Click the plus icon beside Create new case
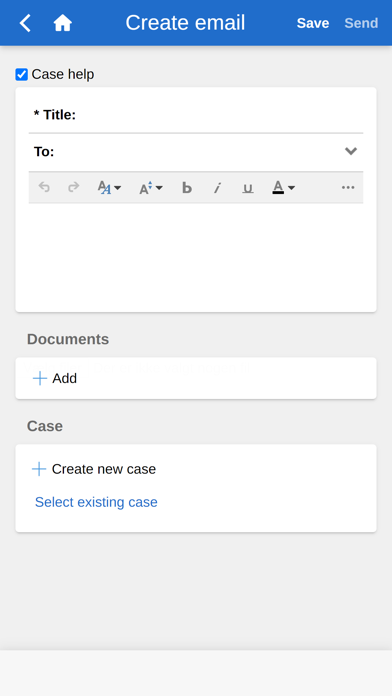This screenshot has height=696, width=392. [39, 469]
